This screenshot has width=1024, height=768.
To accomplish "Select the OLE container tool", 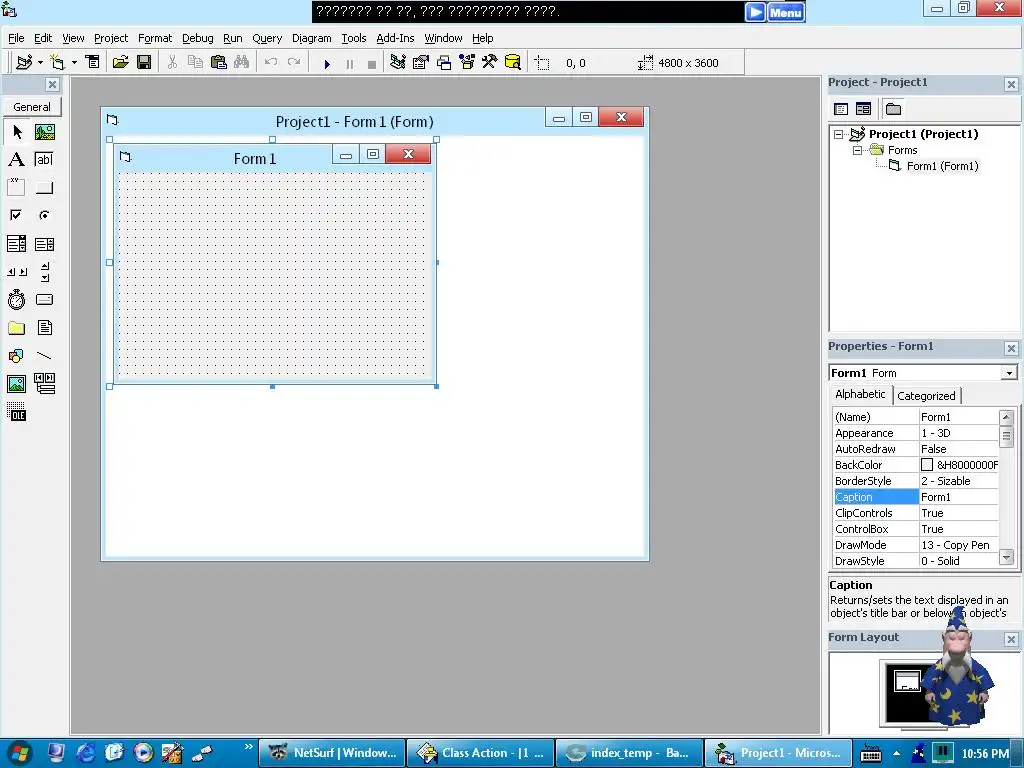I will [x=17, y=412].
